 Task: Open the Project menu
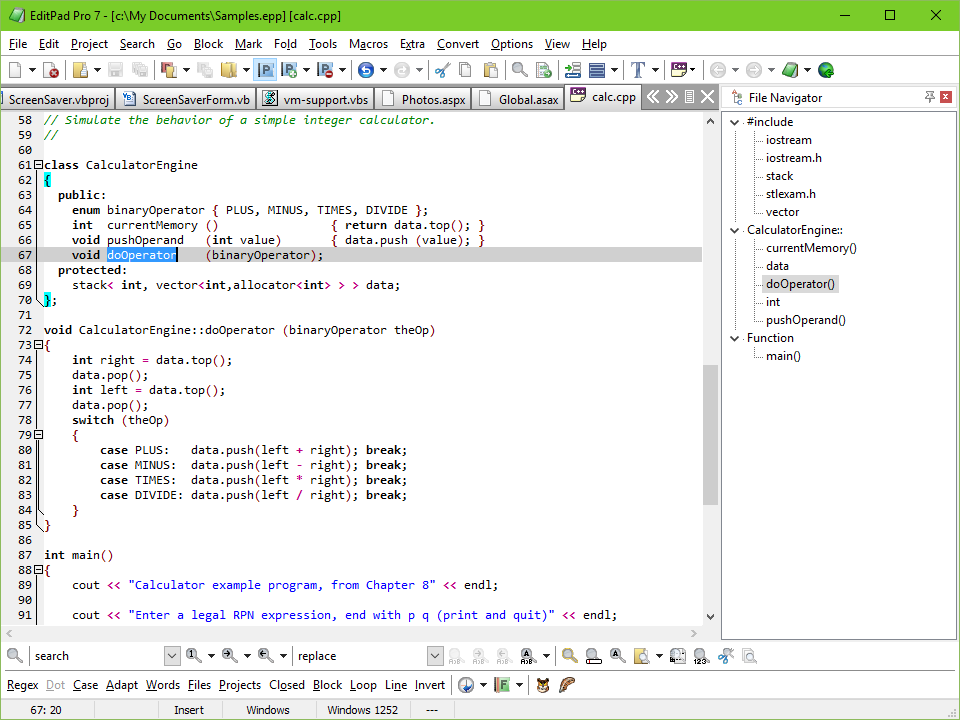point(89,44)
